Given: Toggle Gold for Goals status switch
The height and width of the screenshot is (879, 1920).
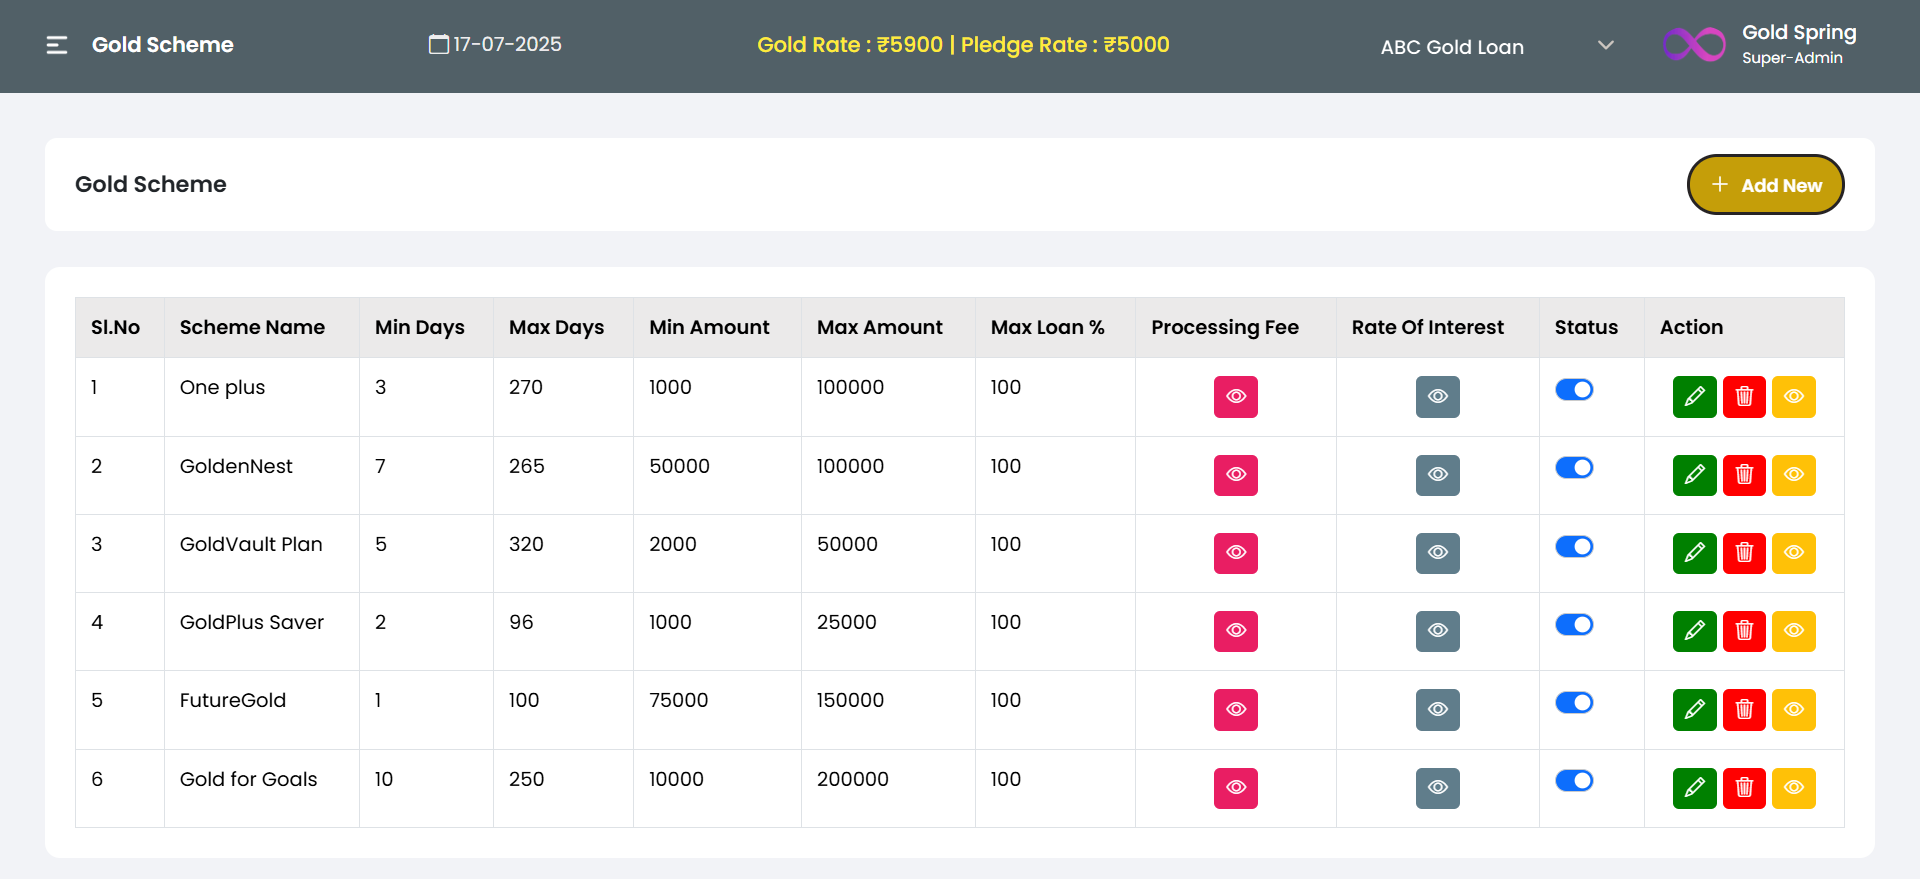Looking at the screenshot, I should pos(1574,780).
